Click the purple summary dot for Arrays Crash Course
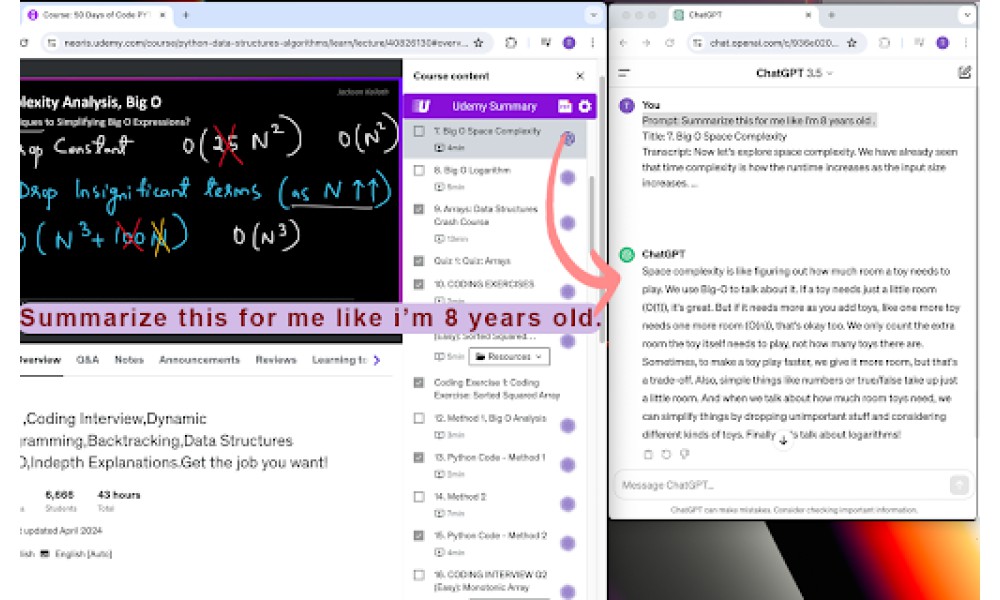Viewport: 1000px width, 600px height. click(568, 223)
